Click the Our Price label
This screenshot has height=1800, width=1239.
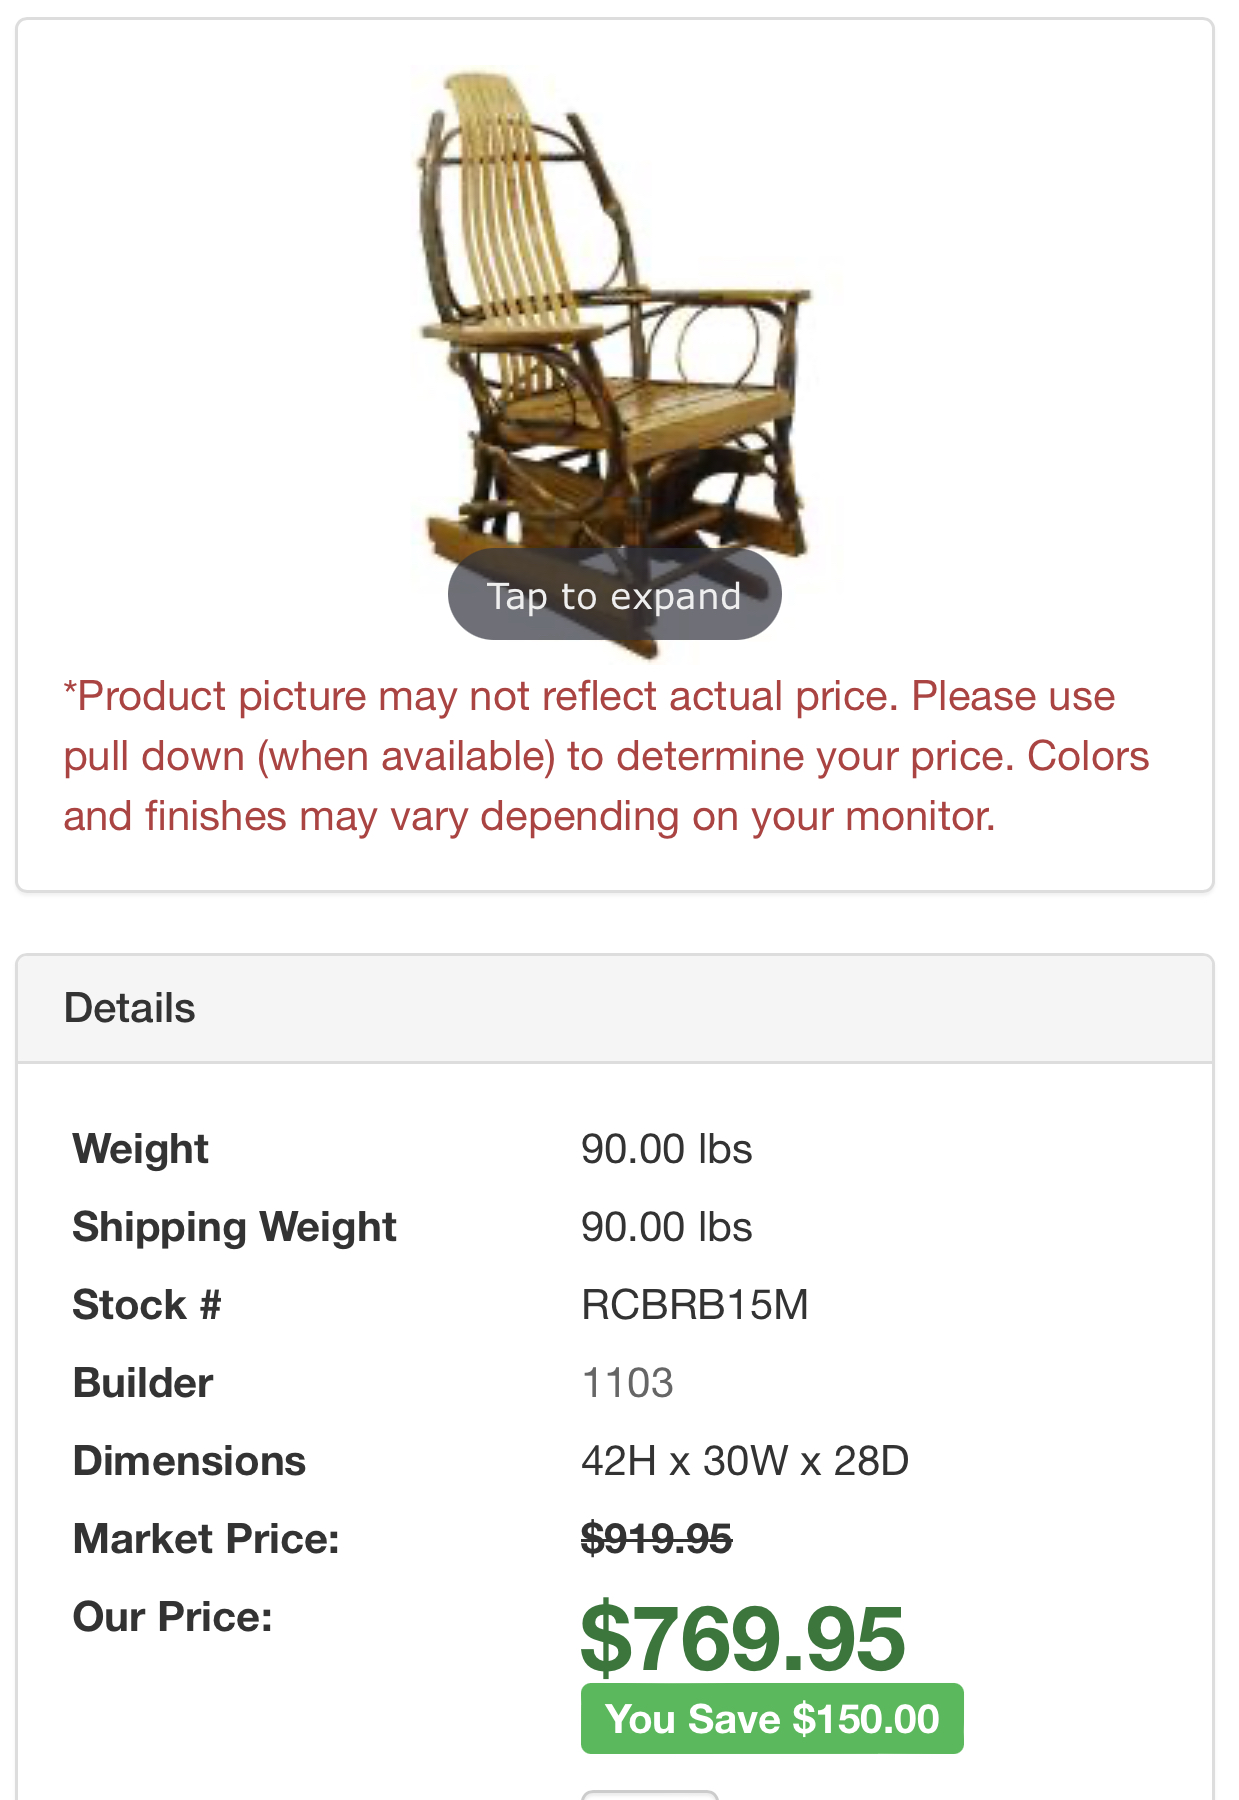172,1617
